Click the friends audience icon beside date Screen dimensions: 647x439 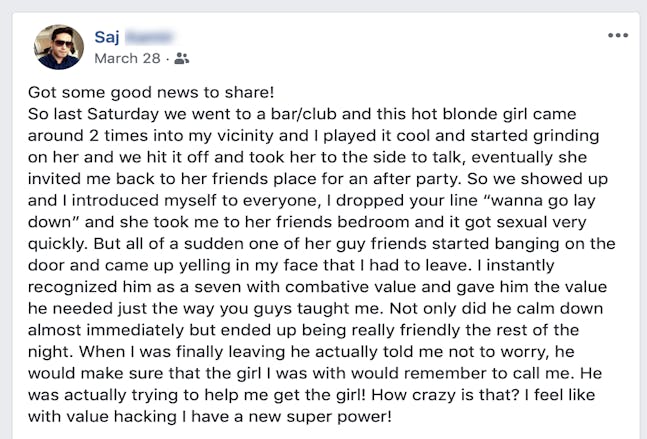click(182, 59)
